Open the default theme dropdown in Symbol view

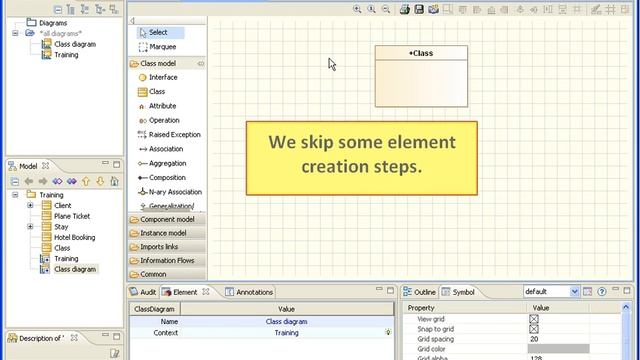point(574,291)
